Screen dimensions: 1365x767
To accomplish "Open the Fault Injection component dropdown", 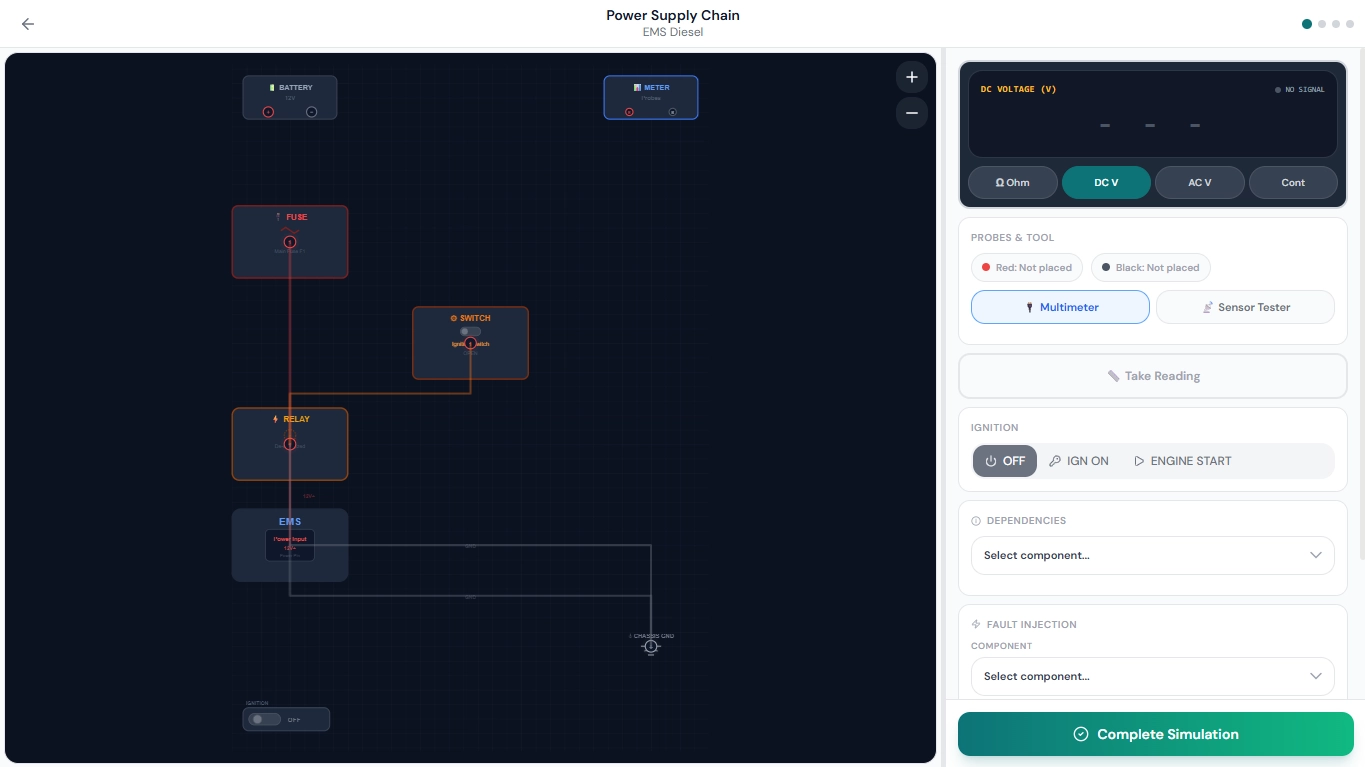I will tap(1152, 676).
